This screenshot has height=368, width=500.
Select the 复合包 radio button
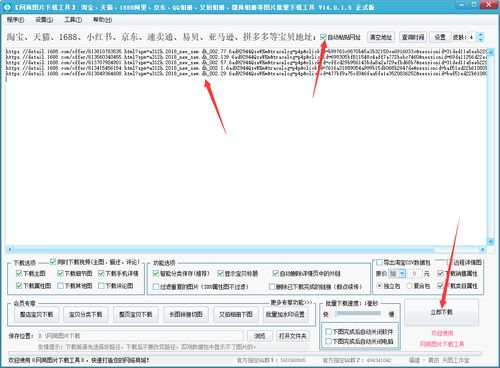(x=409, y=286)
